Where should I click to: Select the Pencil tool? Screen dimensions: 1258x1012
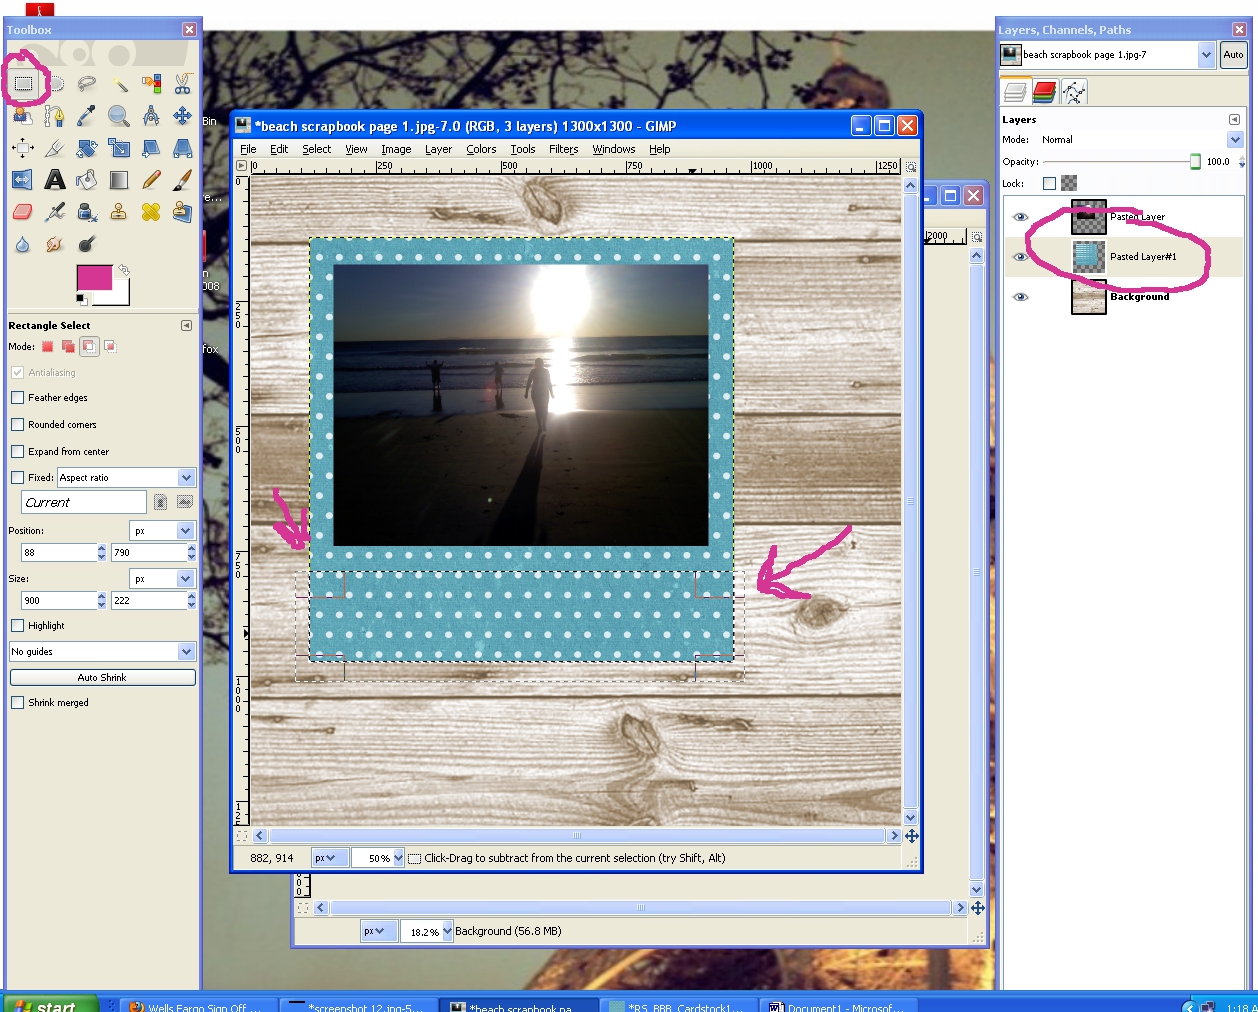click(151, 180)
